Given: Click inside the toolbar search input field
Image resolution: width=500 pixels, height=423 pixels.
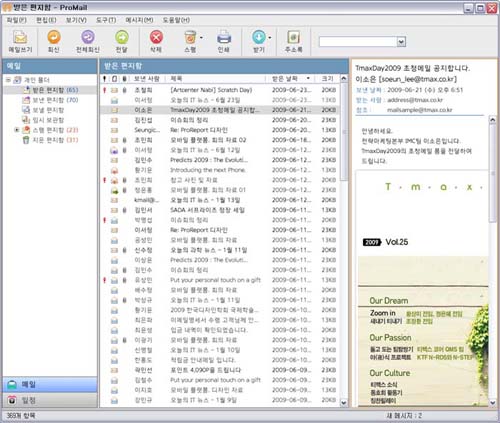Looking at the screenshot, I should pyautogui.click(x=358, y=42).
